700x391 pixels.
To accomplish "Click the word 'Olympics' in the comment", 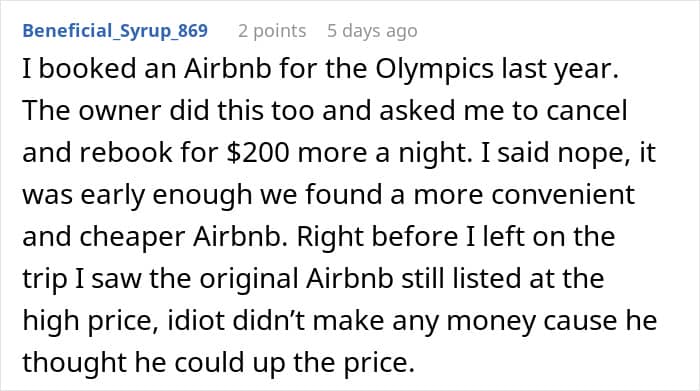I will click(x=434, y=69).
